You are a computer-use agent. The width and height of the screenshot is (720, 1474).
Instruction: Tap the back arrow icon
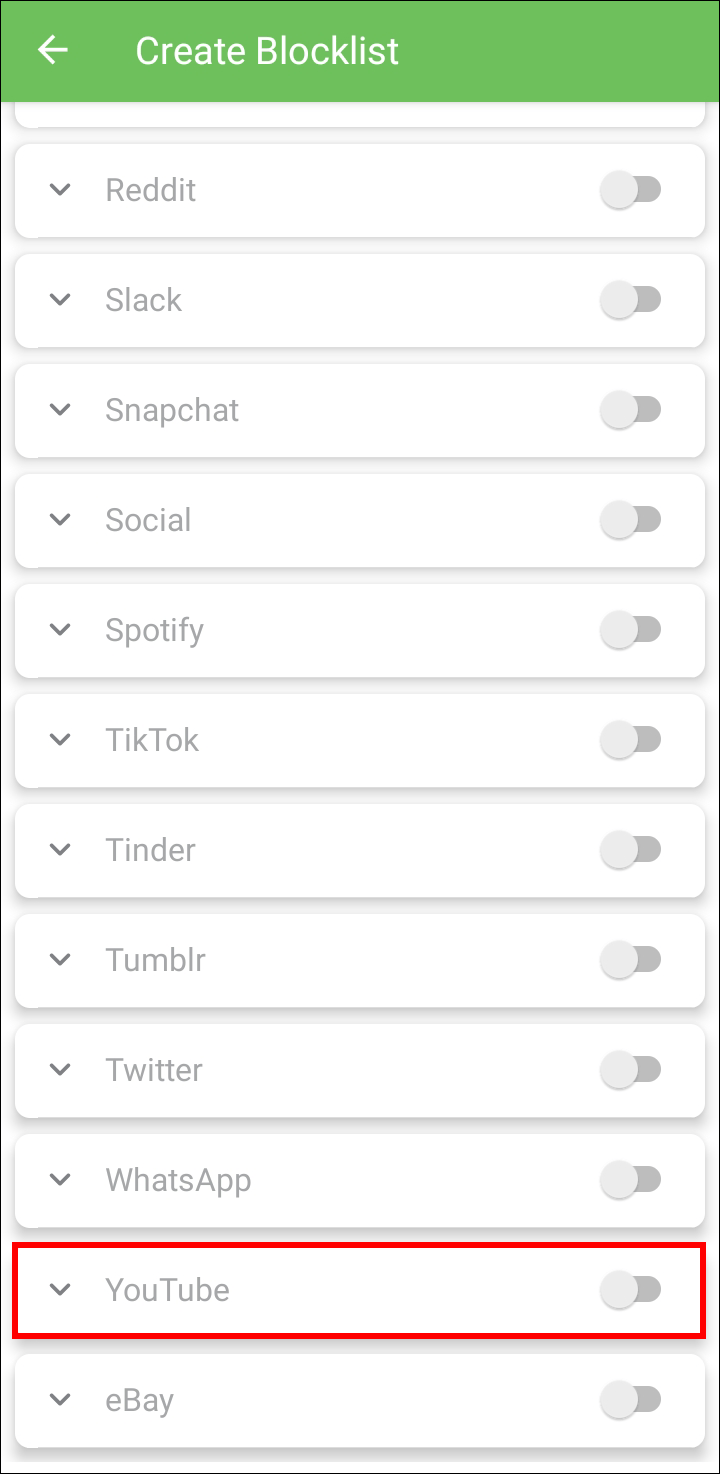pos(53,50)
